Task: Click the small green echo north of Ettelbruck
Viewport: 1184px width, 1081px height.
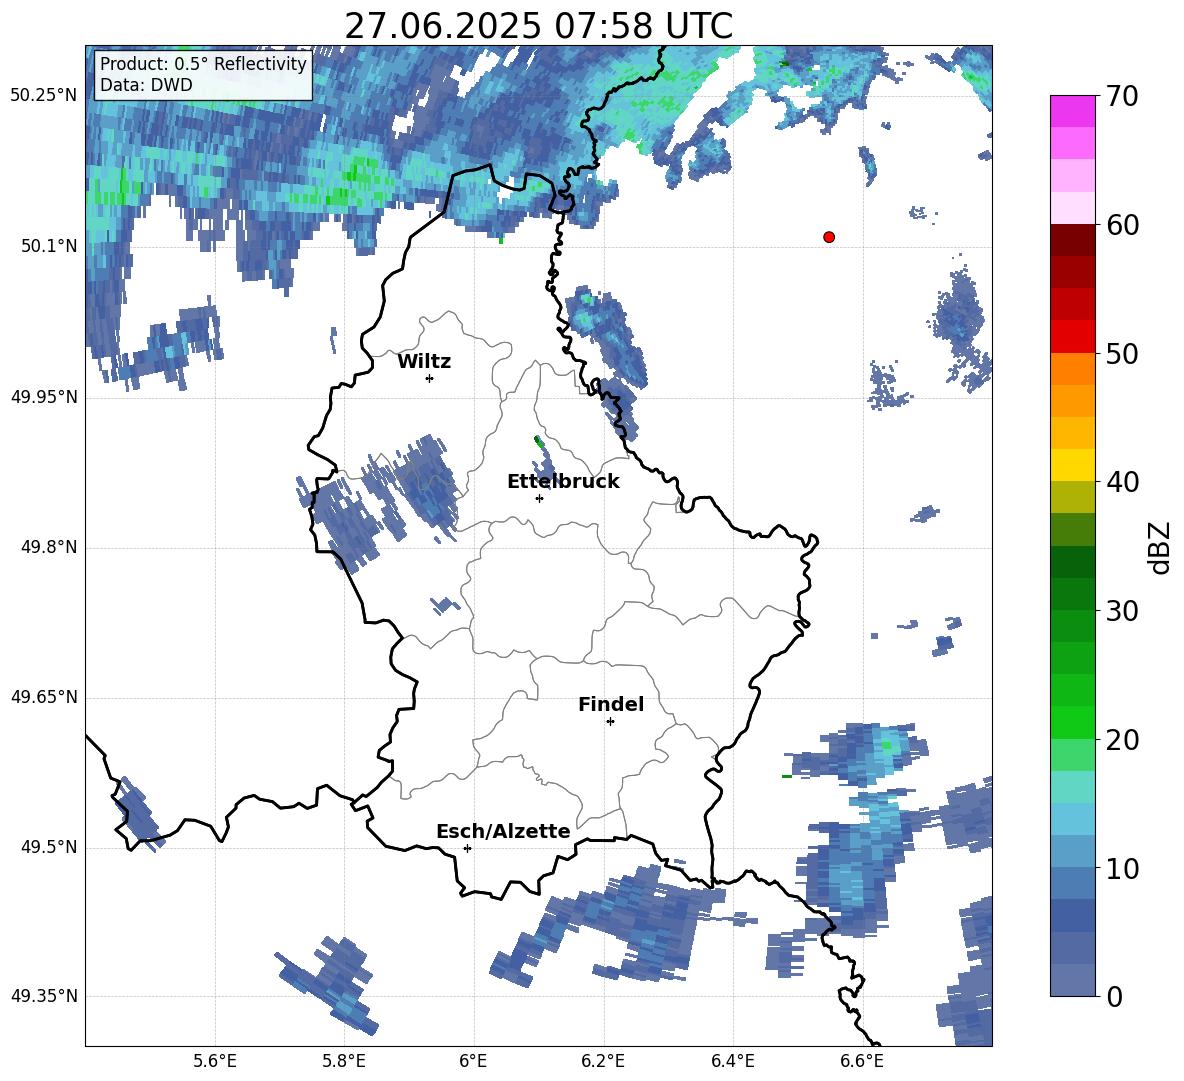Action: pos(538,441)
